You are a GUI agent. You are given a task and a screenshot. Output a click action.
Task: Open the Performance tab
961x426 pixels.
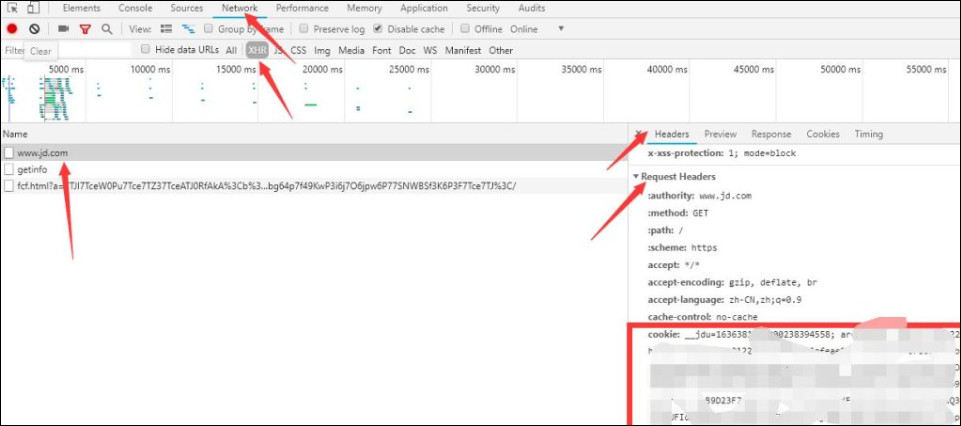pyautogui.click(x=302, y=9)
